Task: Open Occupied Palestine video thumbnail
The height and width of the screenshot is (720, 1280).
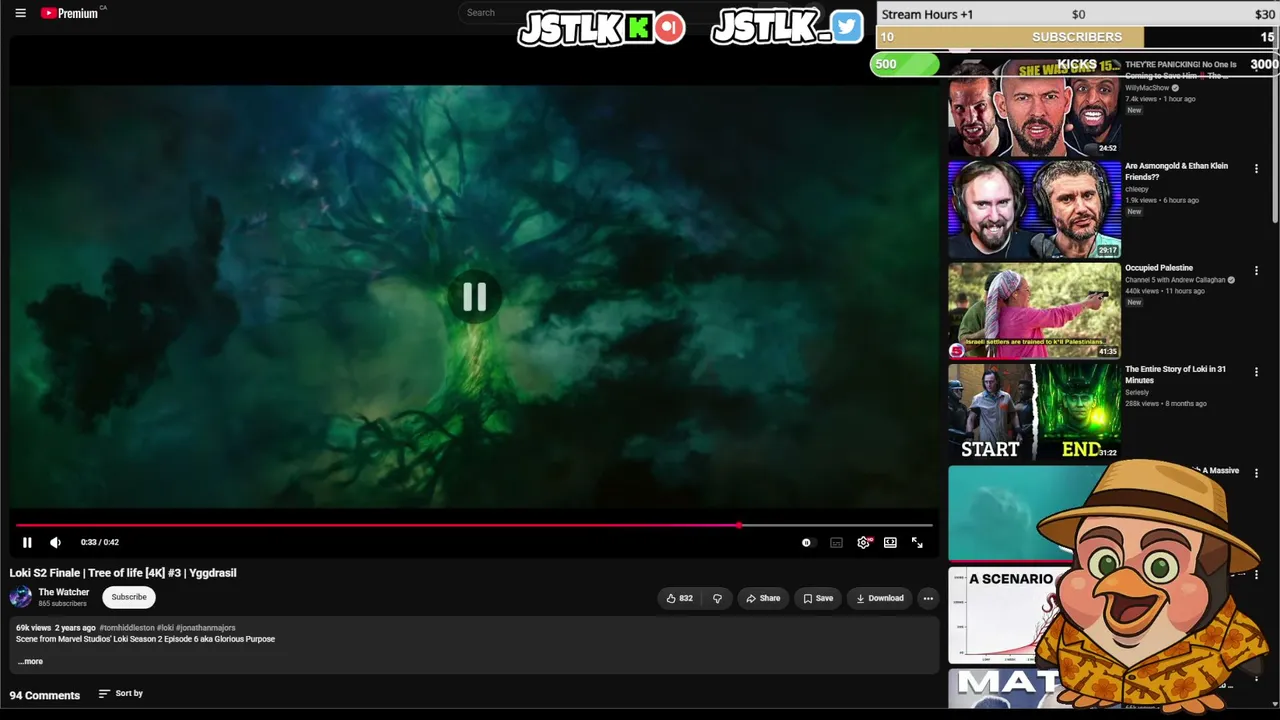Action: coord(1034,311)
